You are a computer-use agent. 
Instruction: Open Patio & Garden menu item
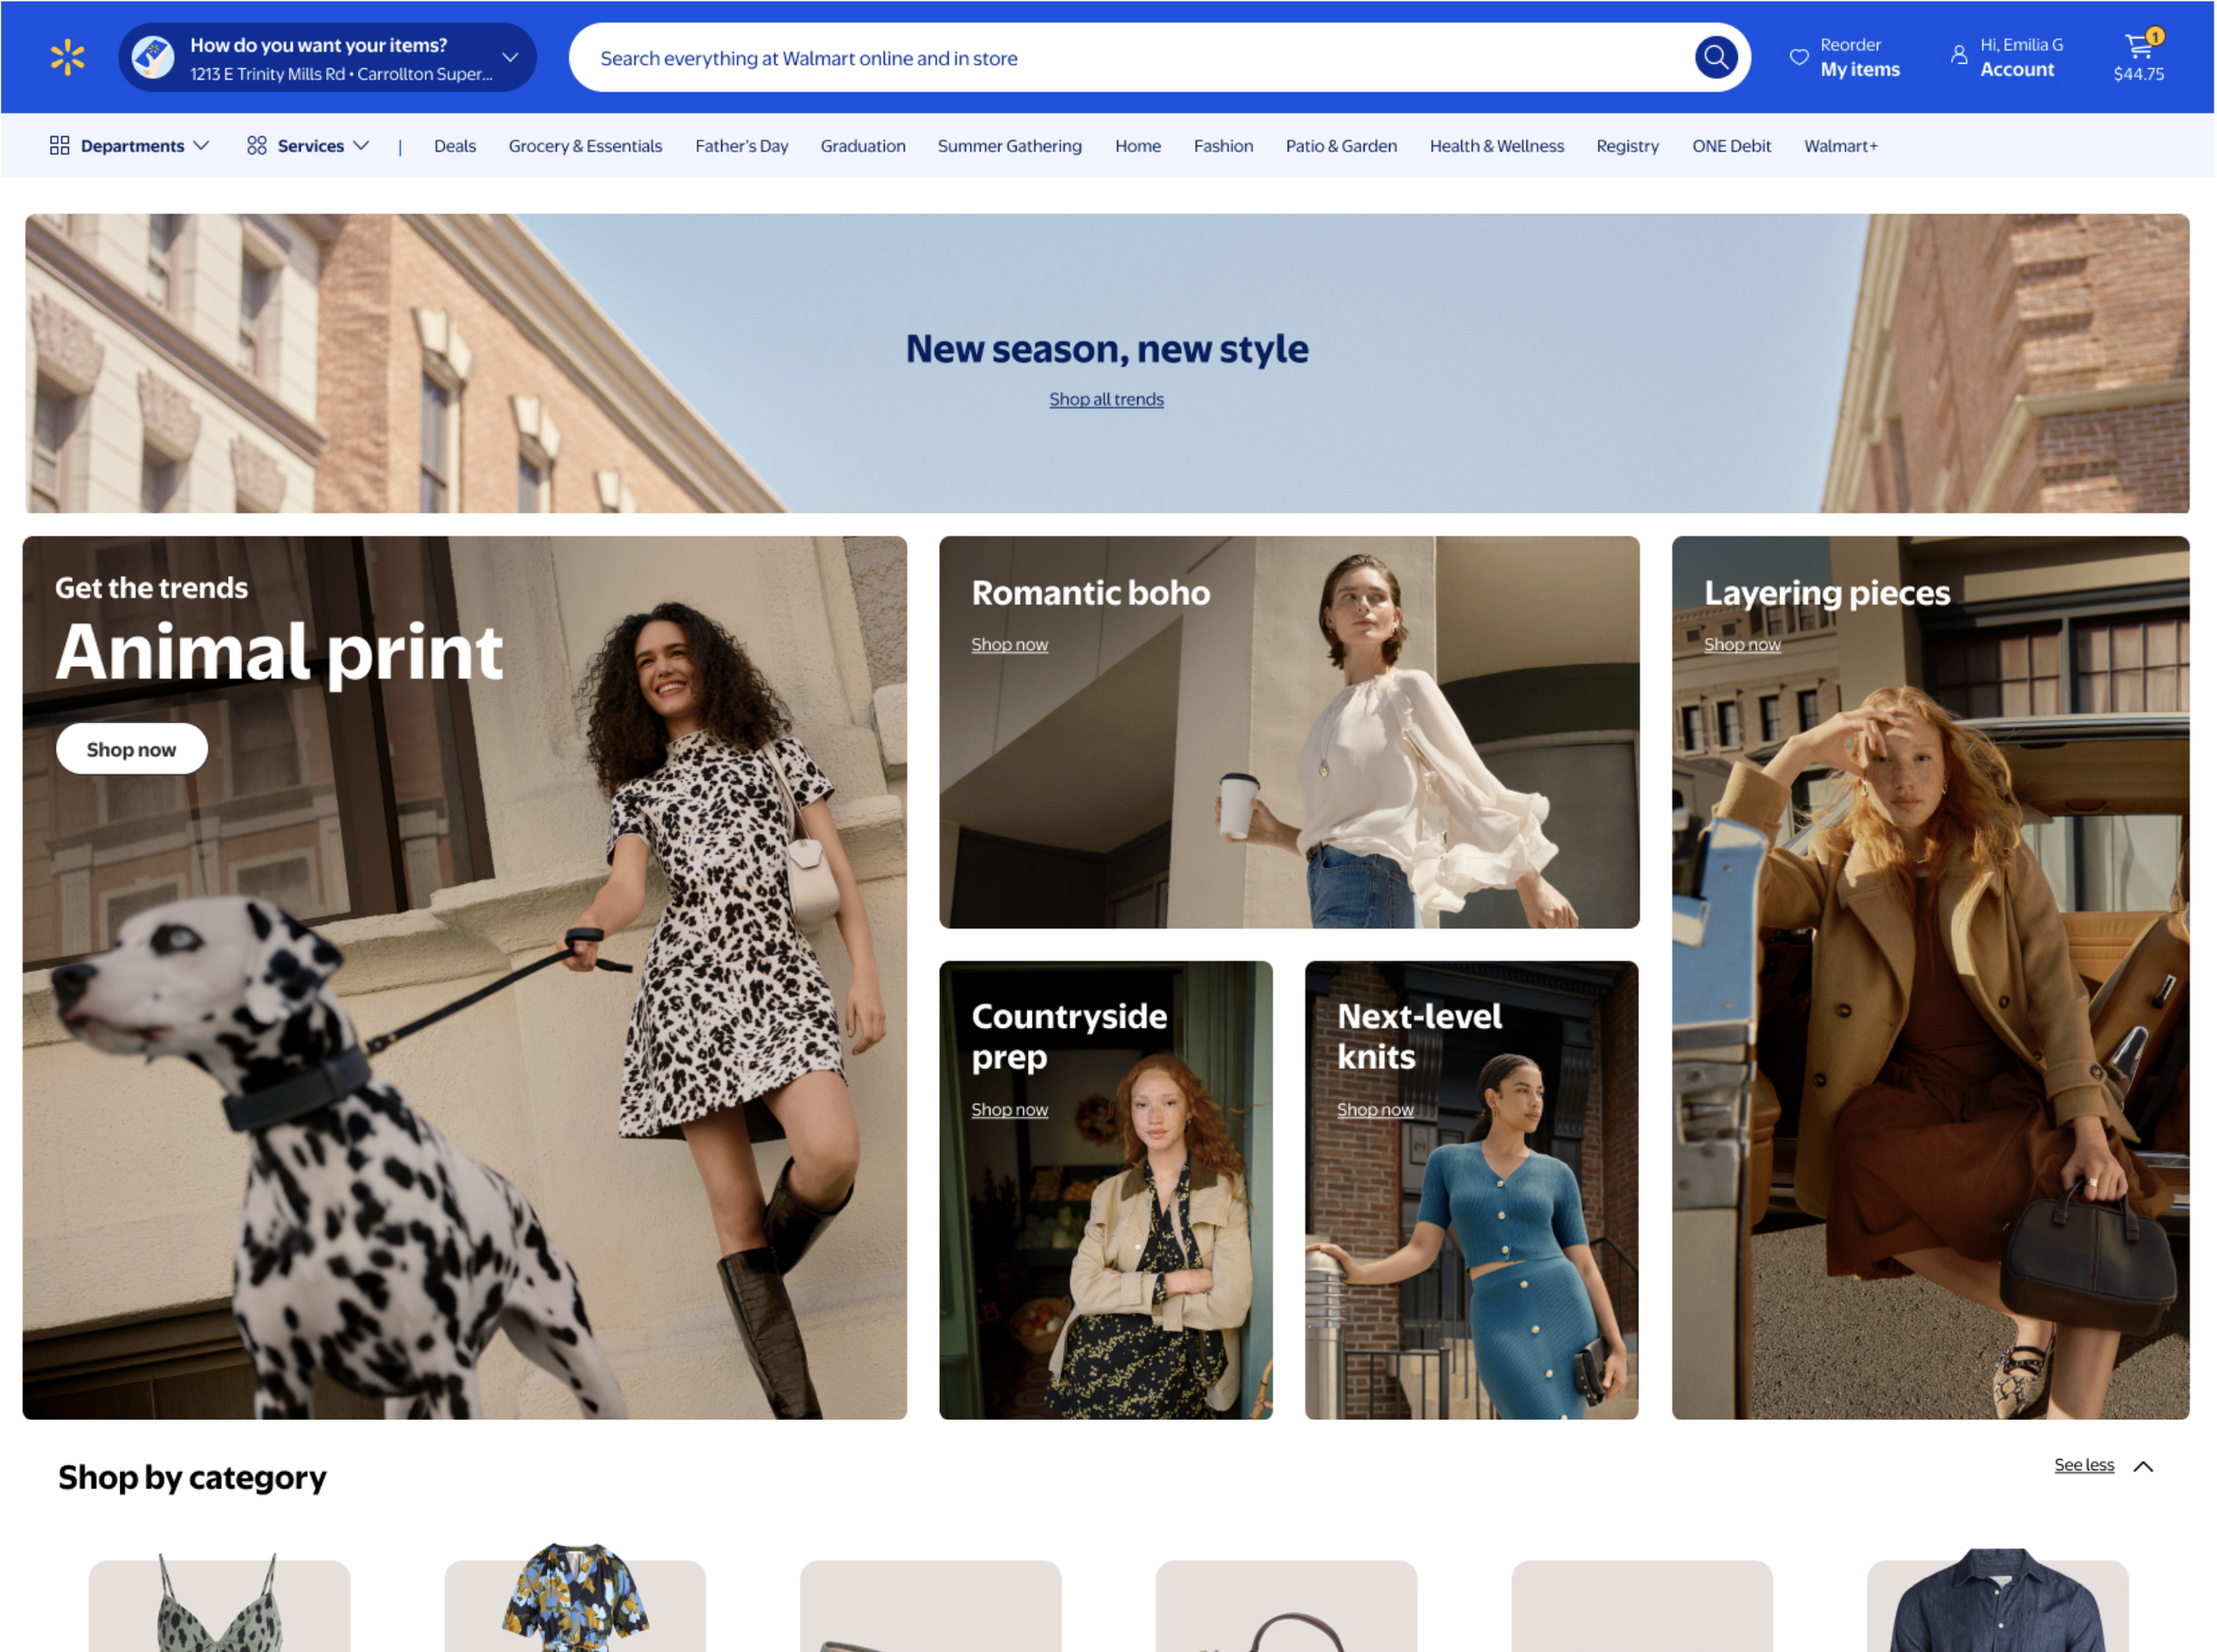[x=1342, y=146]
